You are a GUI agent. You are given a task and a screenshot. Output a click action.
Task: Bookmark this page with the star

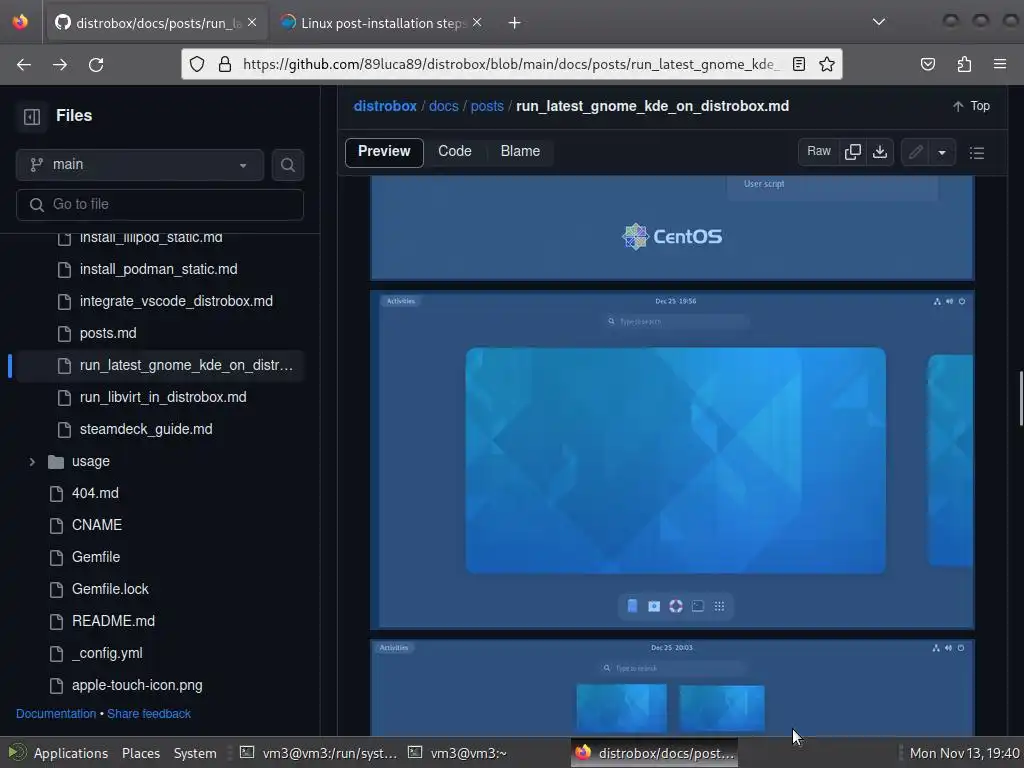tap(827, 64)
